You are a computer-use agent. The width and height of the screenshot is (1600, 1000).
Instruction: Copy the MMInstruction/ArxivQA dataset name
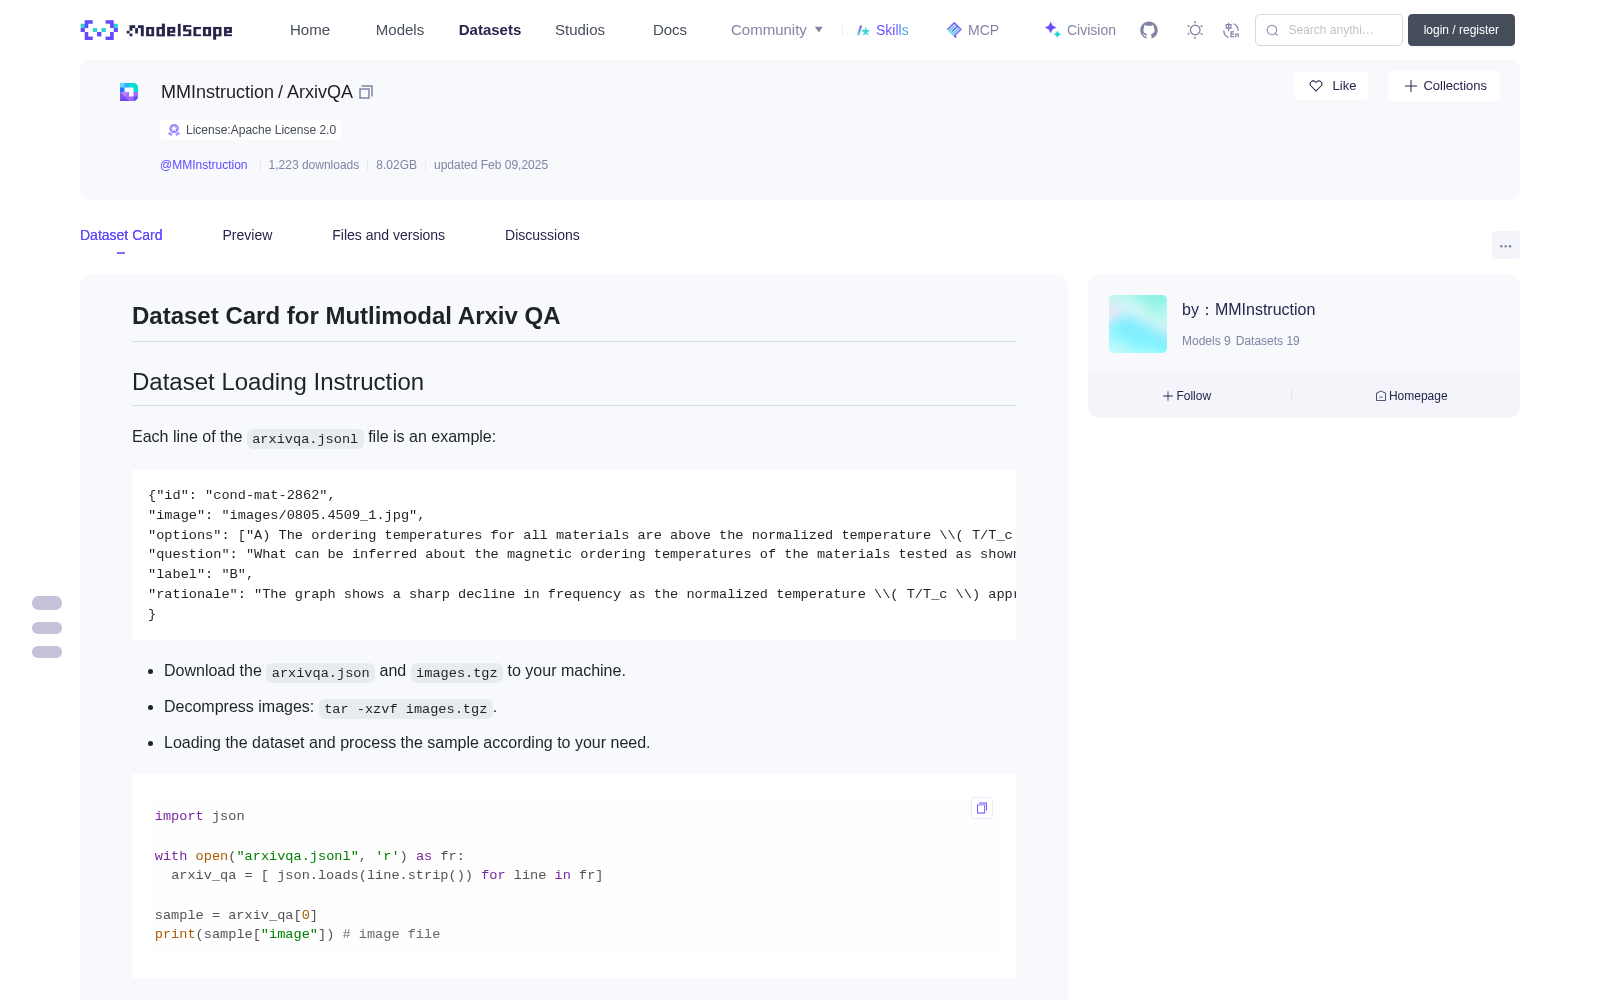tap(366, 92)
